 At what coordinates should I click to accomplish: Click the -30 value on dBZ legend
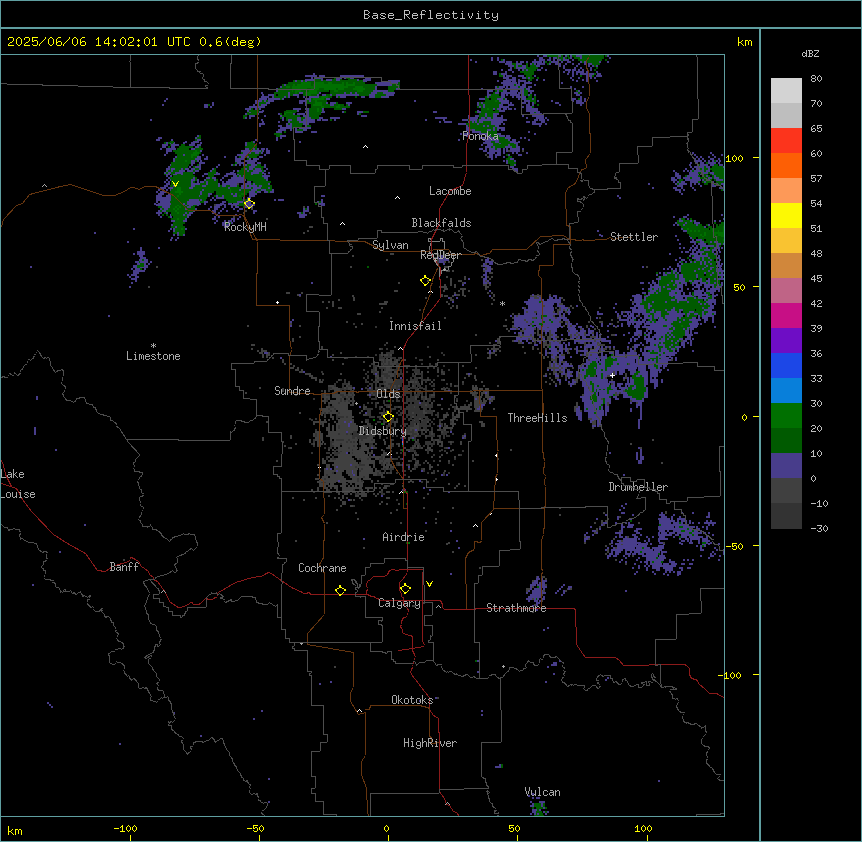[820, 528]
